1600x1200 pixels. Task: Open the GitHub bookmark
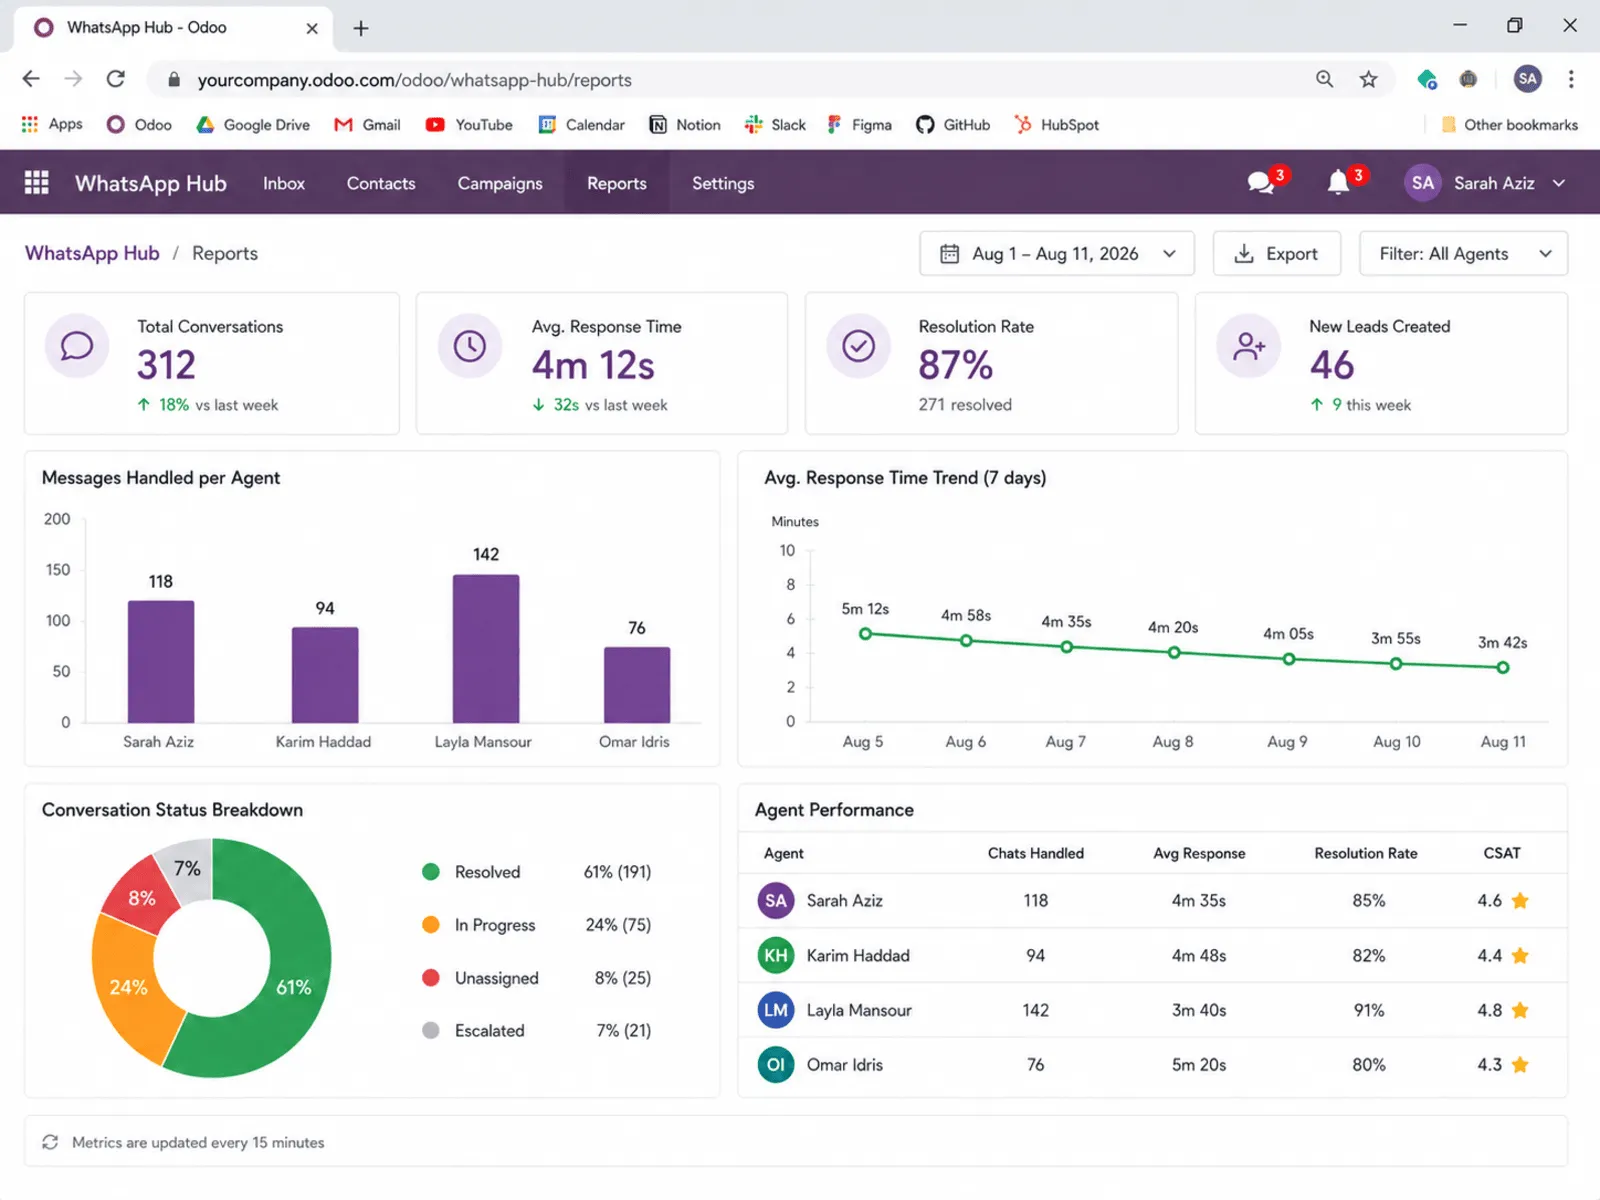953,124
